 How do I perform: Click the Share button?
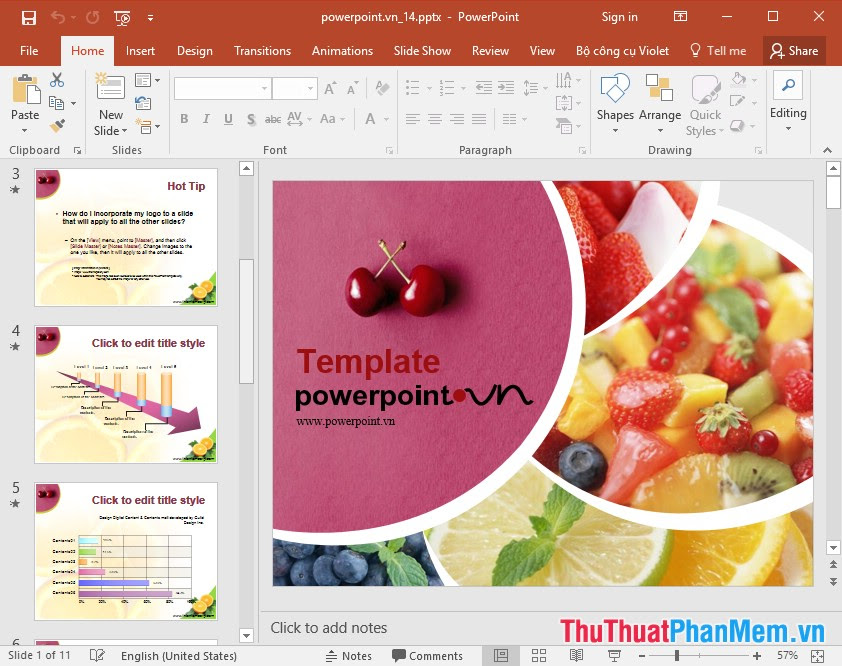(x=794, y=51)
